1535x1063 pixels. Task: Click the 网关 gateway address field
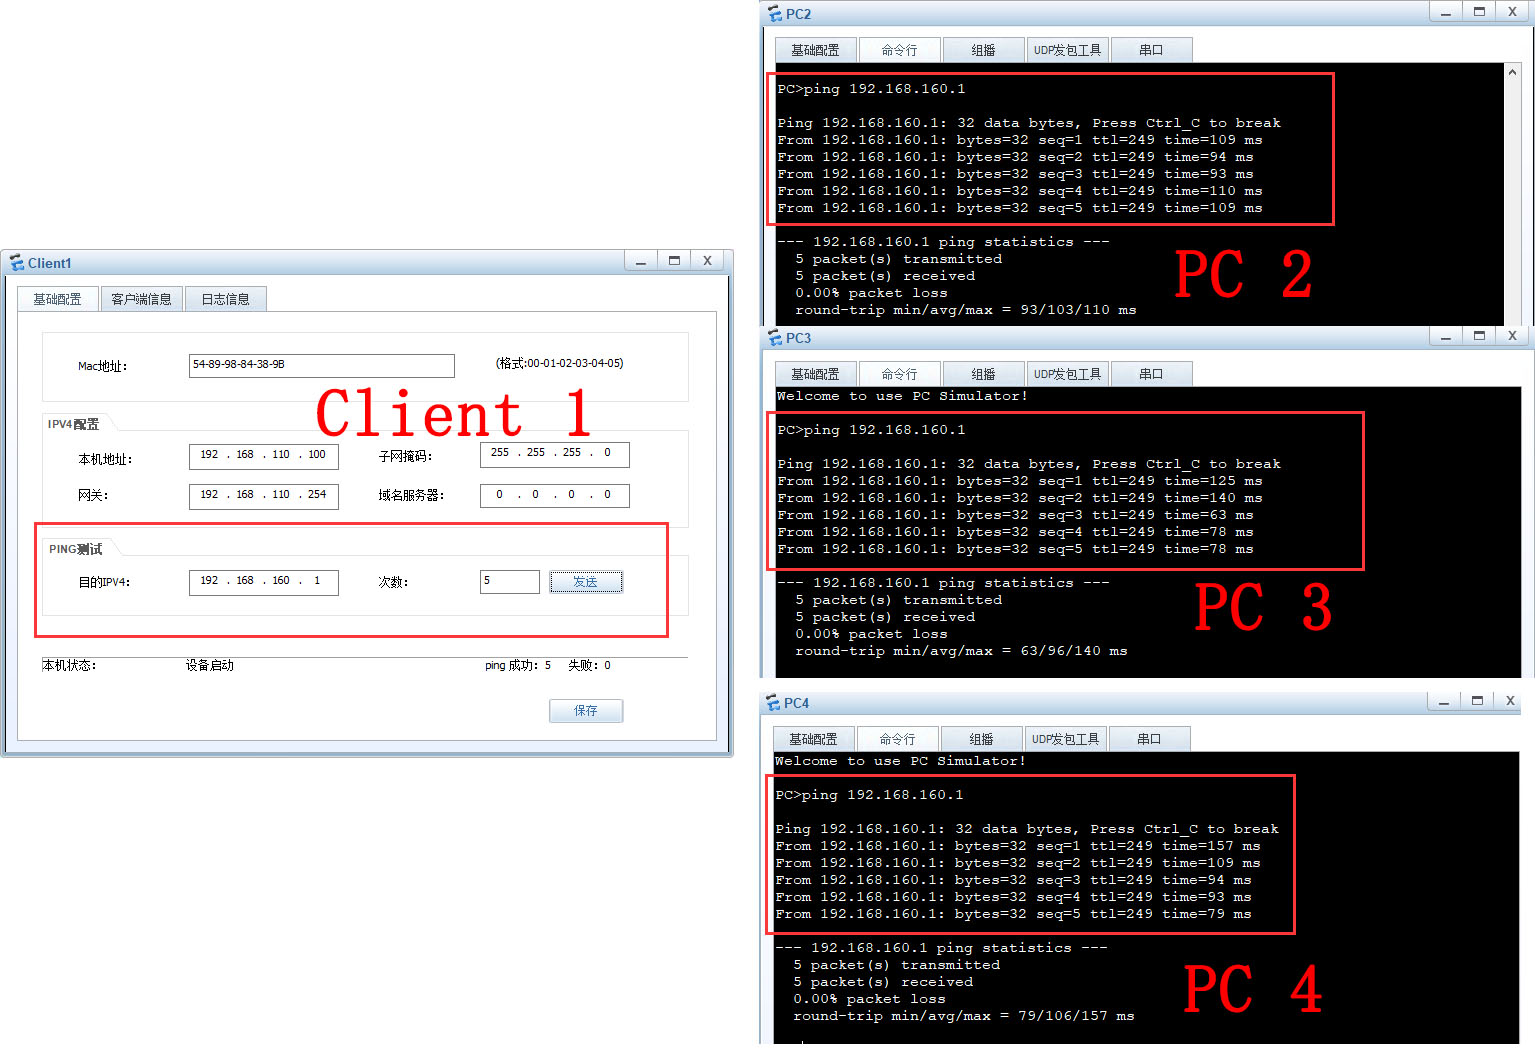pos(263,495)
